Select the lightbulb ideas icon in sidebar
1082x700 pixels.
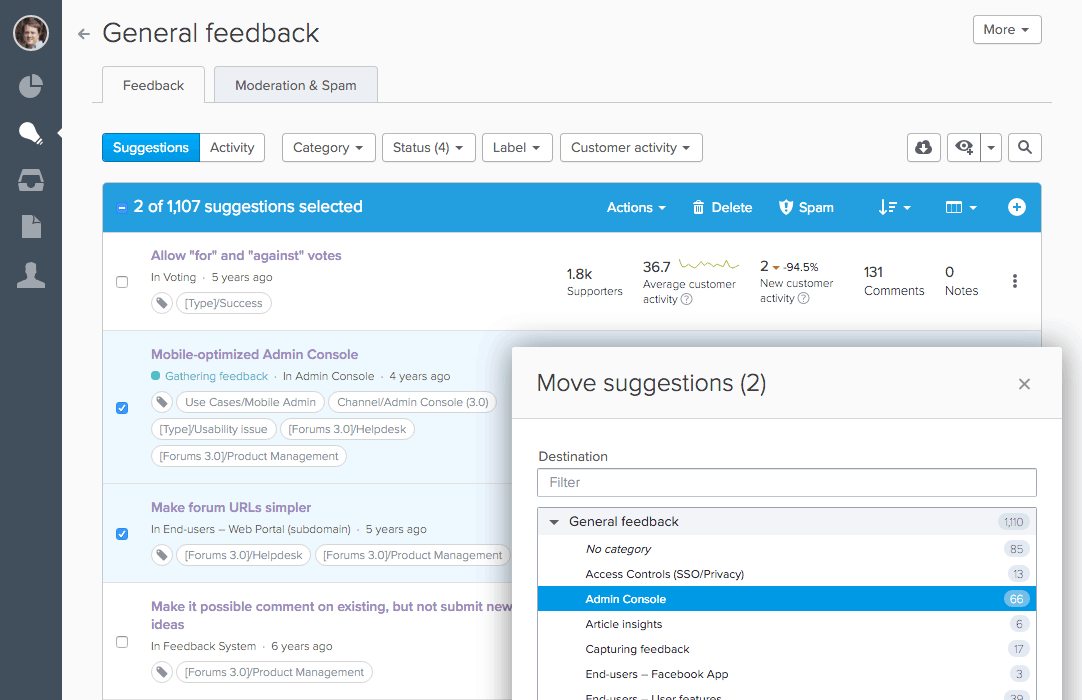tap(30, 131)
